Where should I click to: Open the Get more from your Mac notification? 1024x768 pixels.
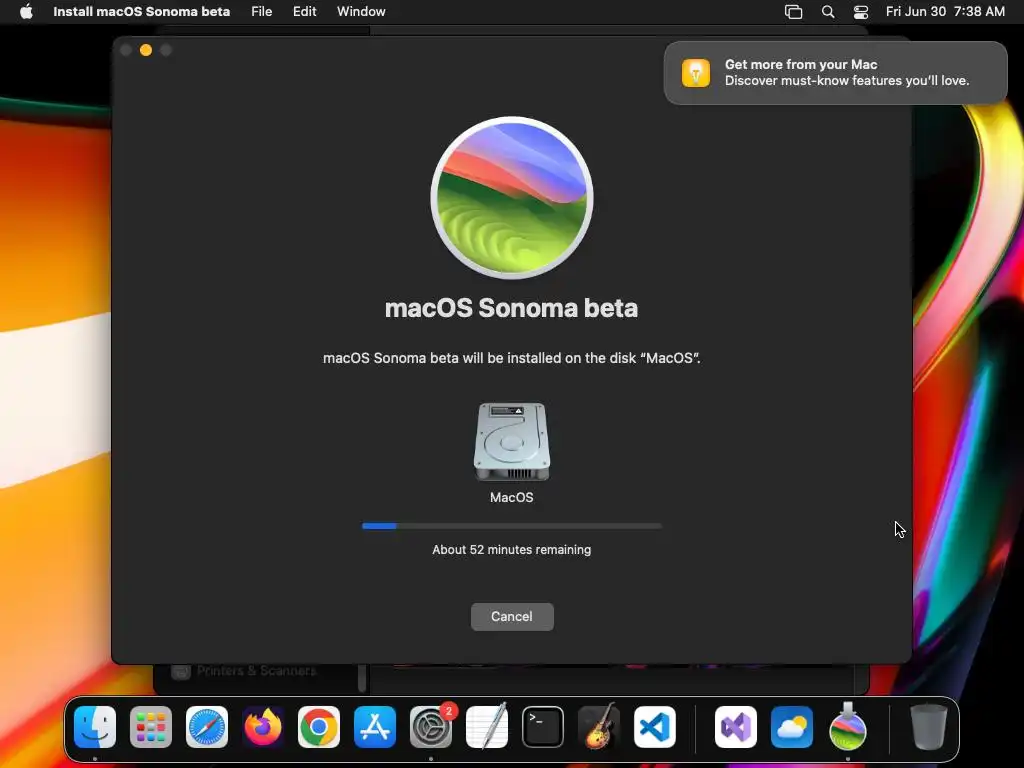(835, 72)
